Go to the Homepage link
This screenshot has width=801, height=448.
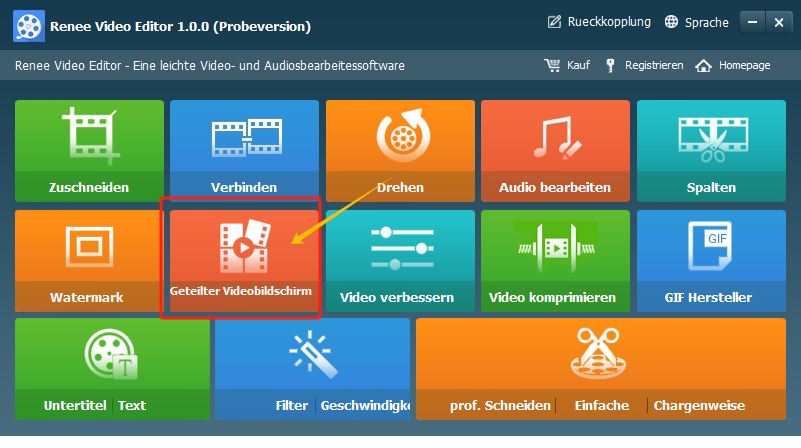point(744,65)
